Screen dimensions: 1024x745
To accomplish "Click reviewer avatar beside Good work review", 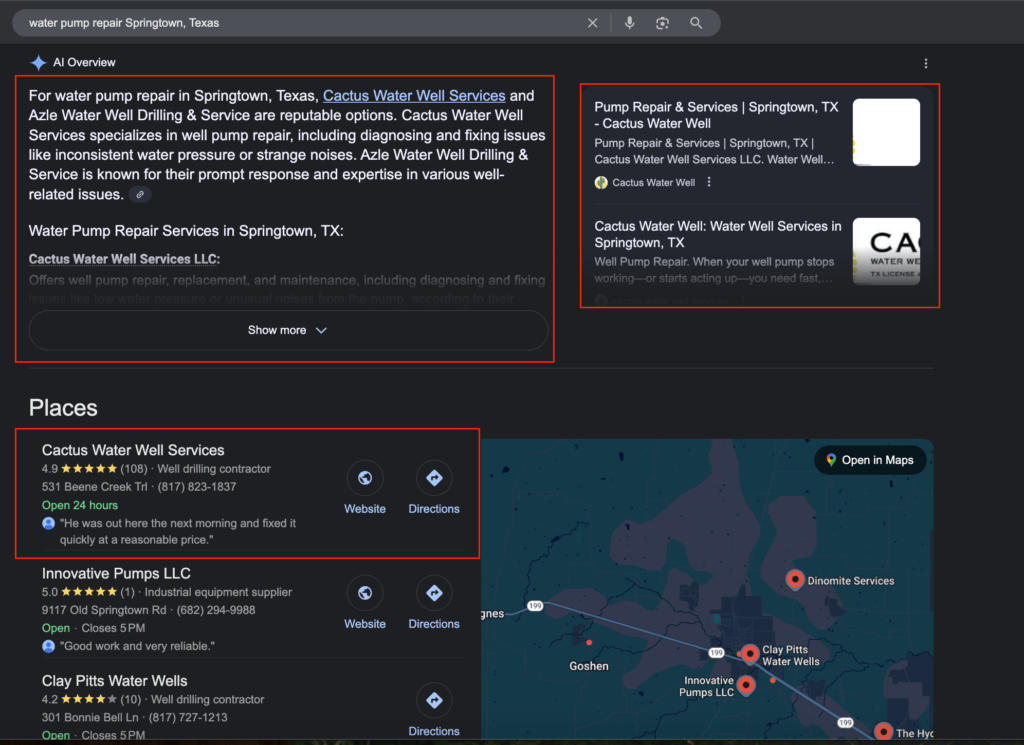I will pyautogui.click(x=48, y=646).
